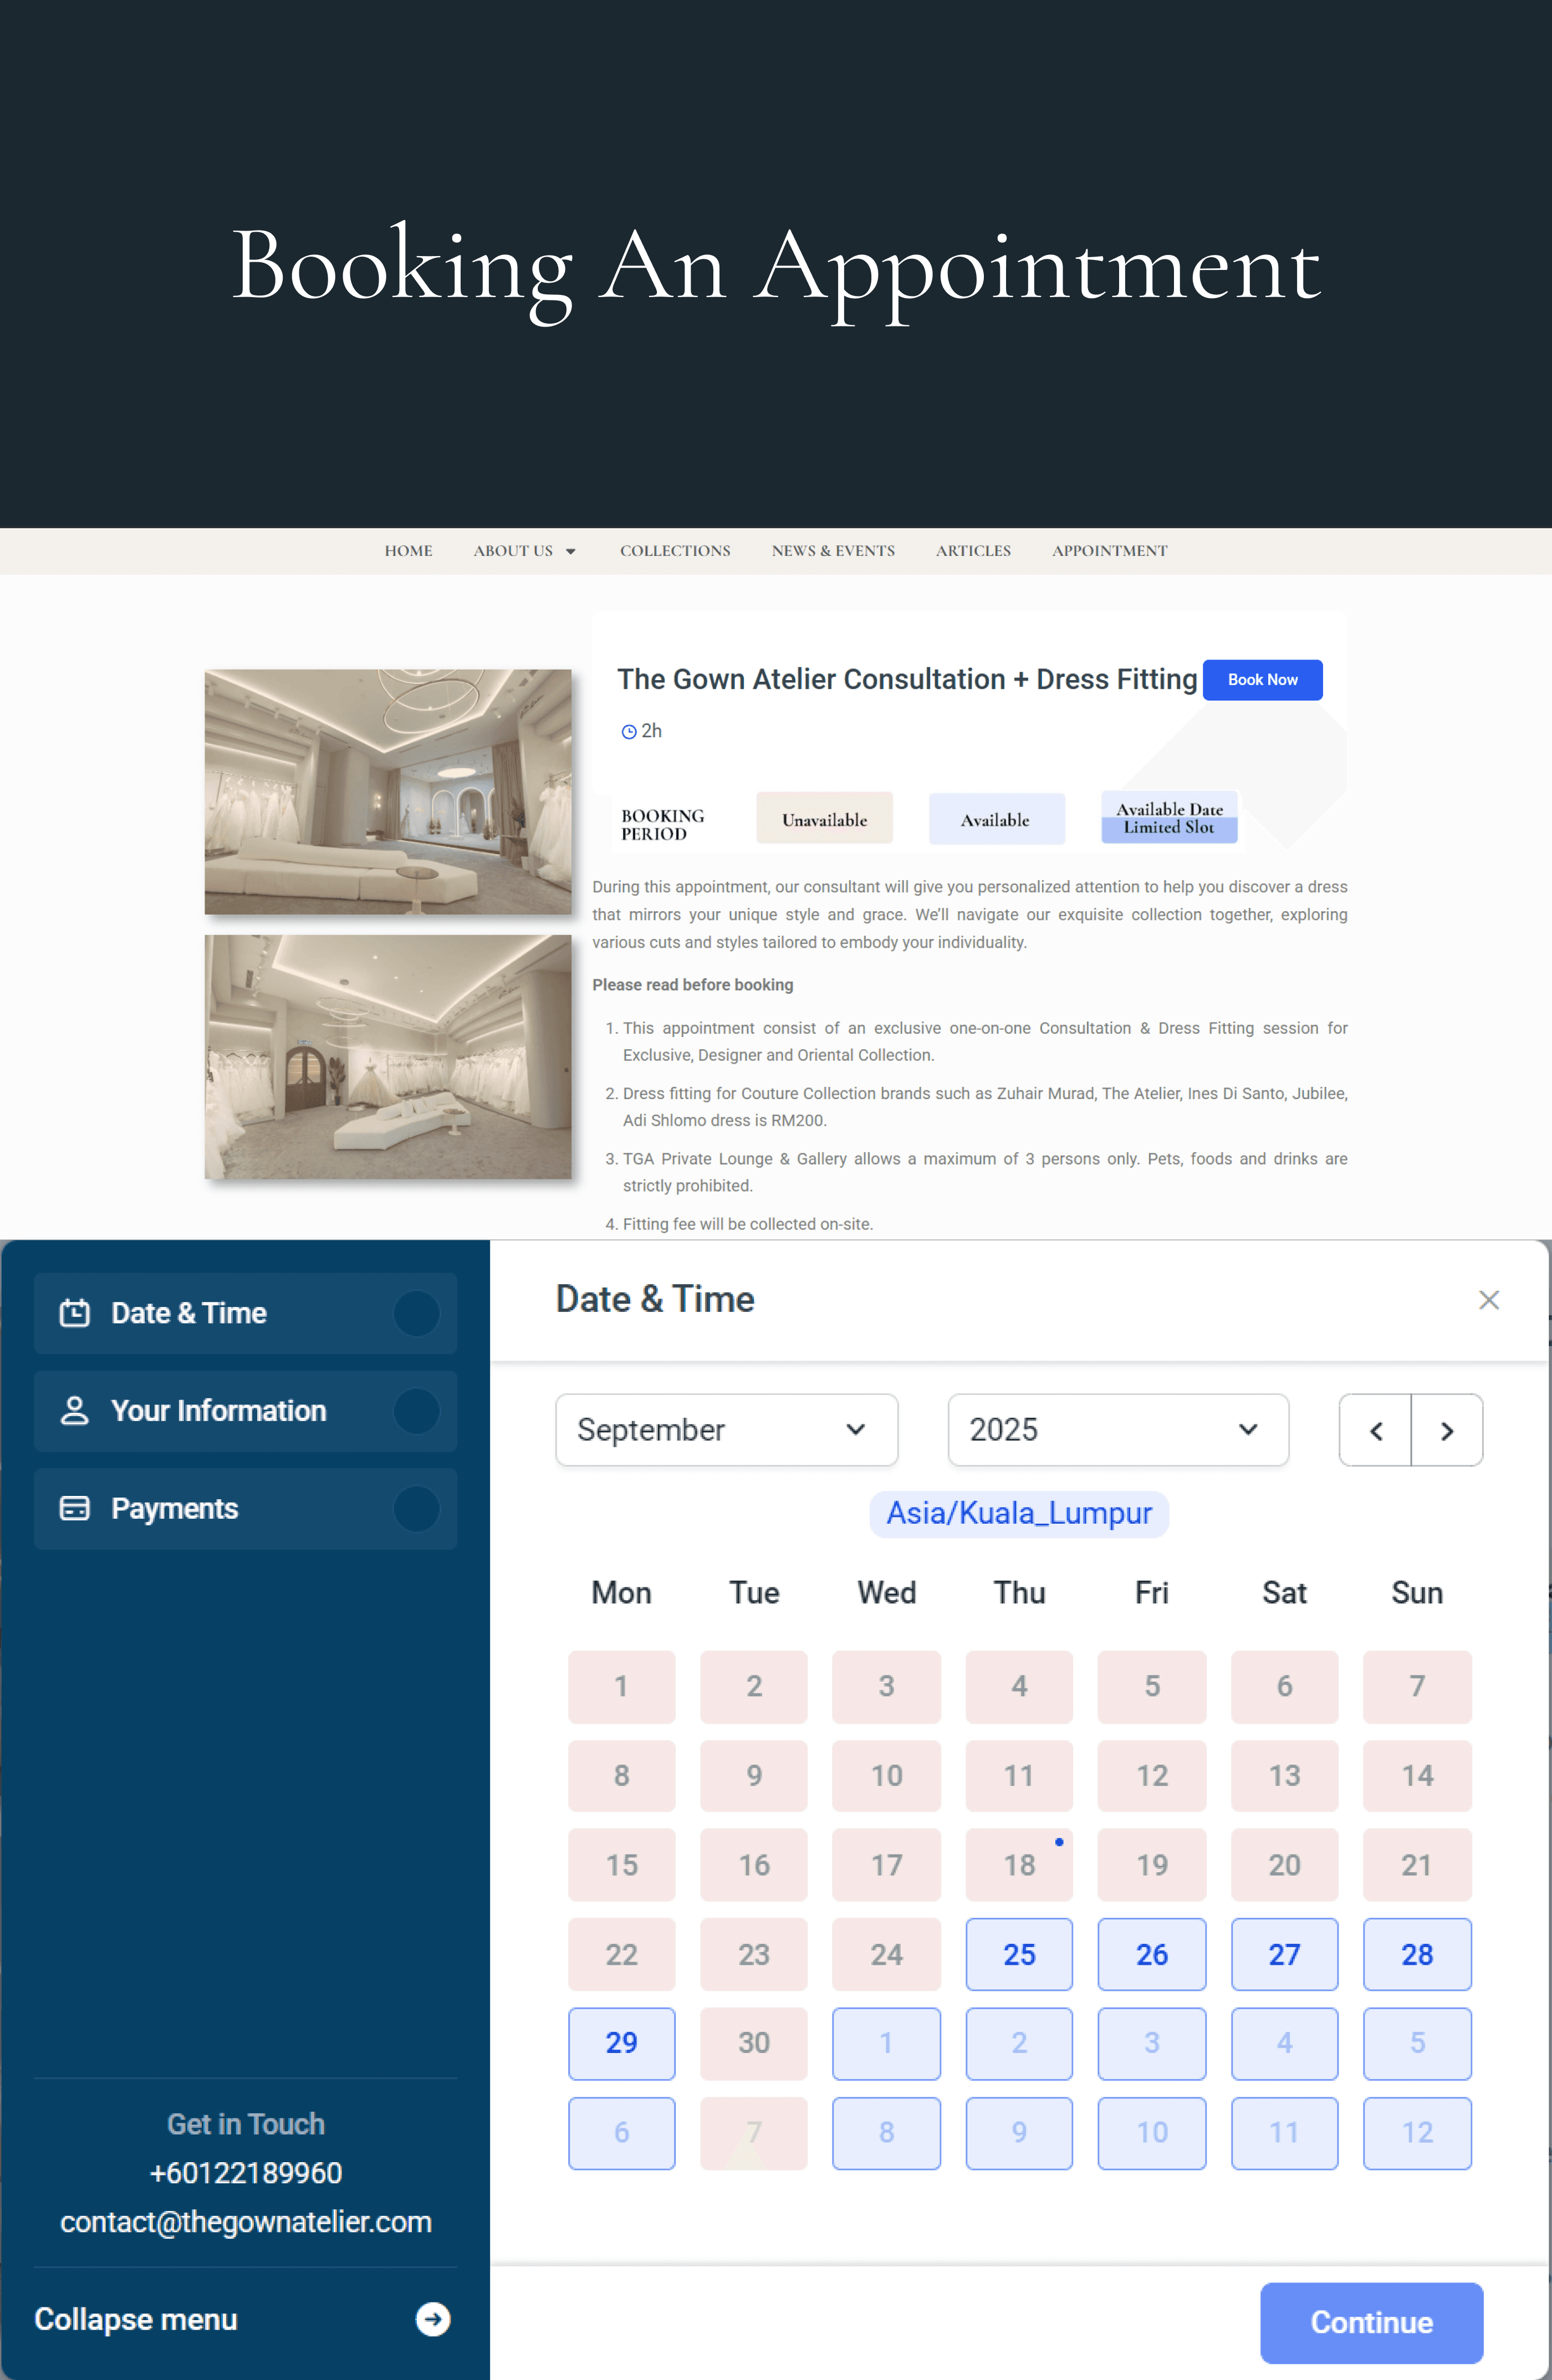Open the About Us menu item
Viewport: 1552px width, 2380px height.
(513, 551)
